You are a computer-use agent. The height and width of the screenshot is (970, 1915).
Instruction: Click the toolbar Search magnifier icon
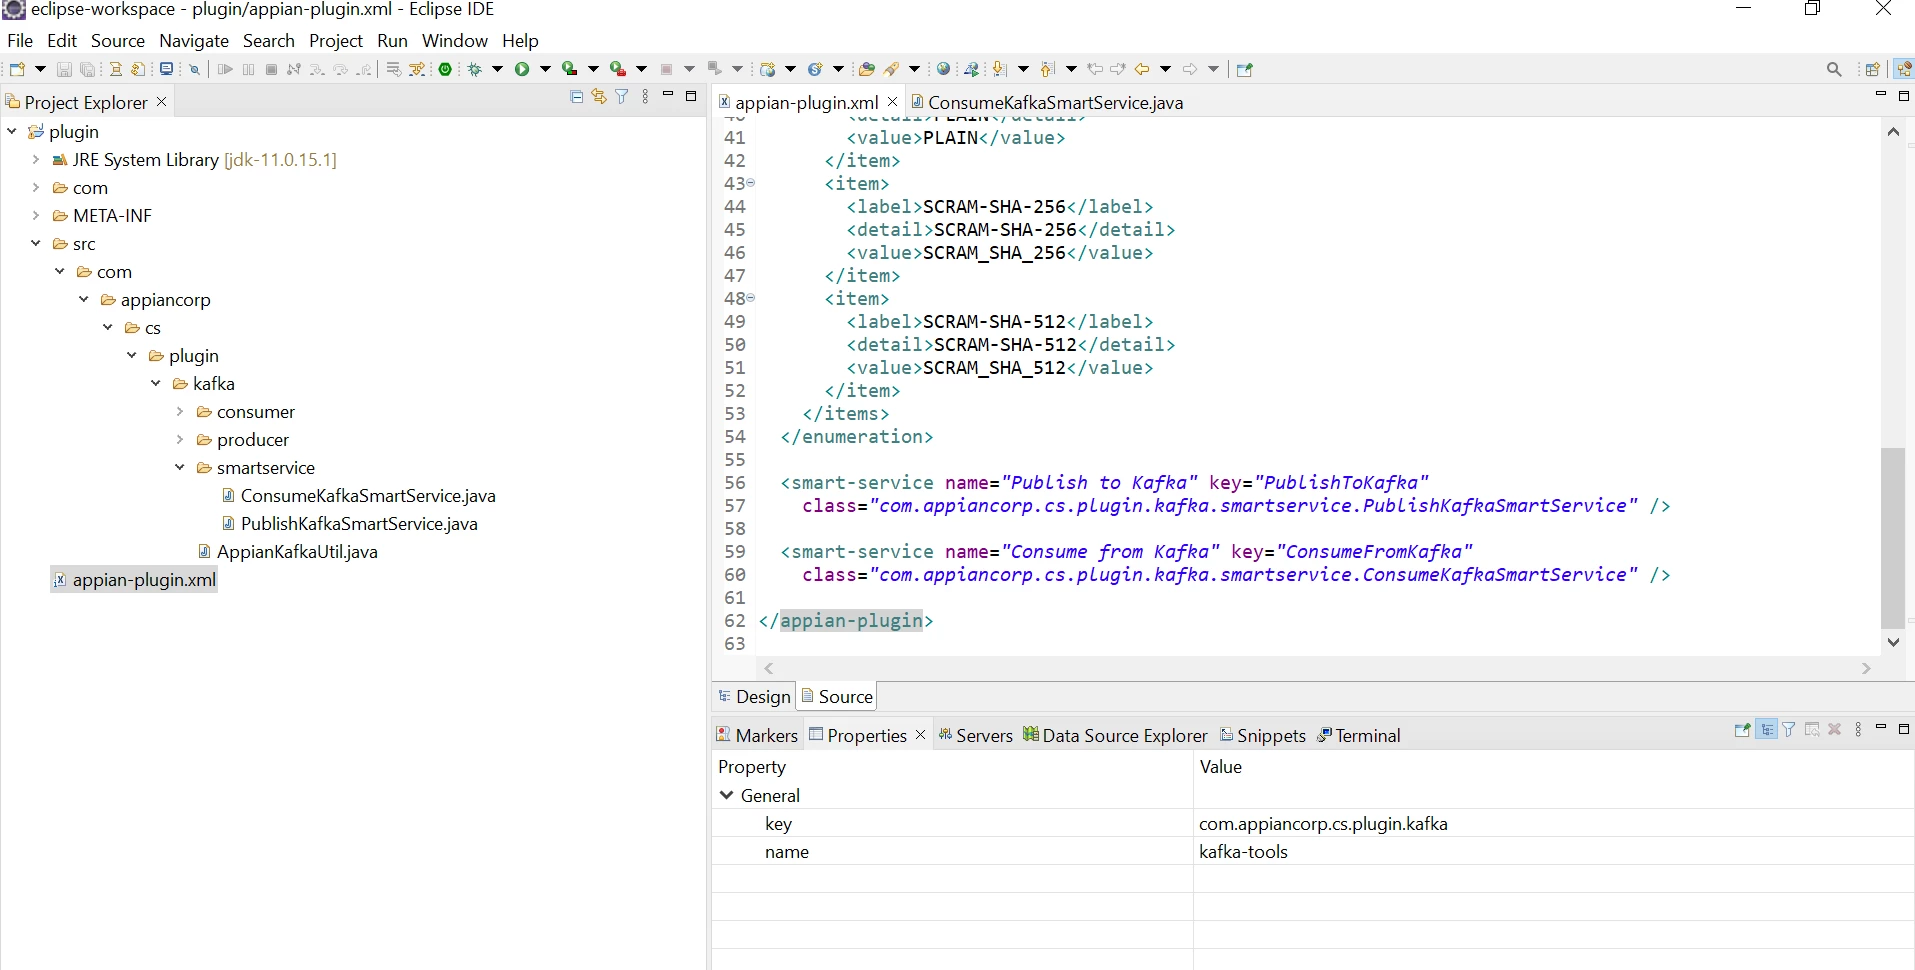click(1834, 69)
